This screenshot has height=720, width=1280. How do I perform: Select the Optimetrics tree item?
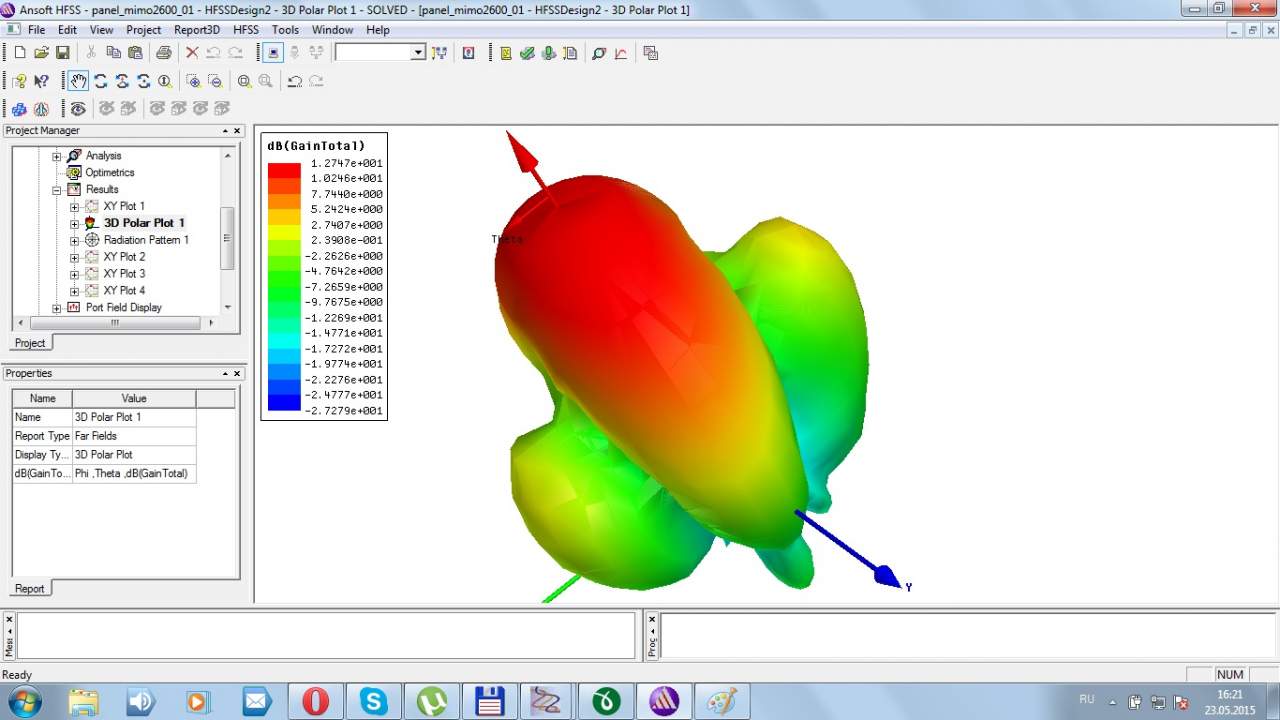click(x=109, y=173)
